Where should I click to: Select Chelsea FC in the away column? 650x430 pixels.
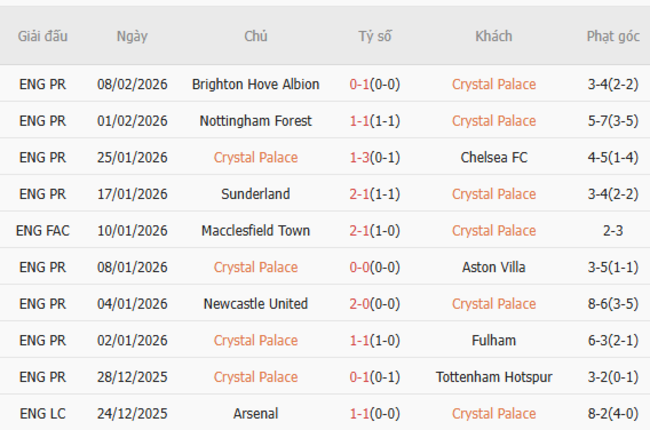click(x=493, y=157)
